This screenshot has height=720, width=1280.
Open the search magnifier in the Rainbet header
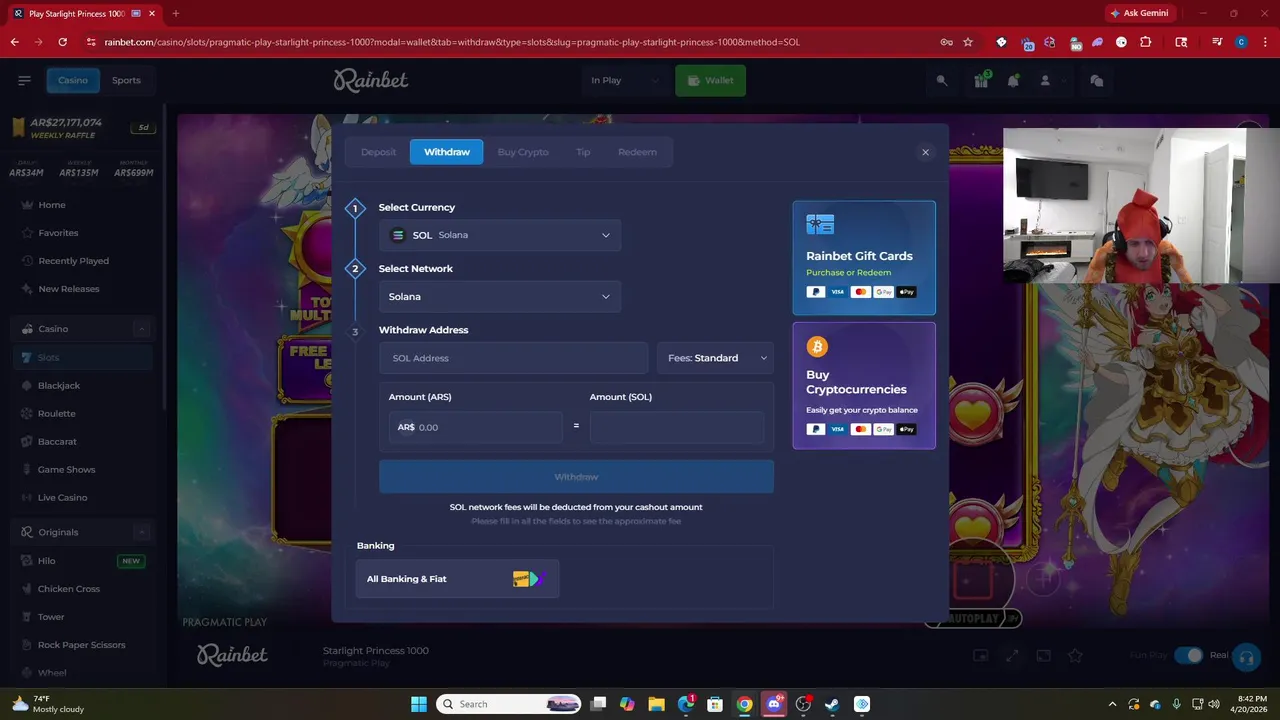point(941,80)
